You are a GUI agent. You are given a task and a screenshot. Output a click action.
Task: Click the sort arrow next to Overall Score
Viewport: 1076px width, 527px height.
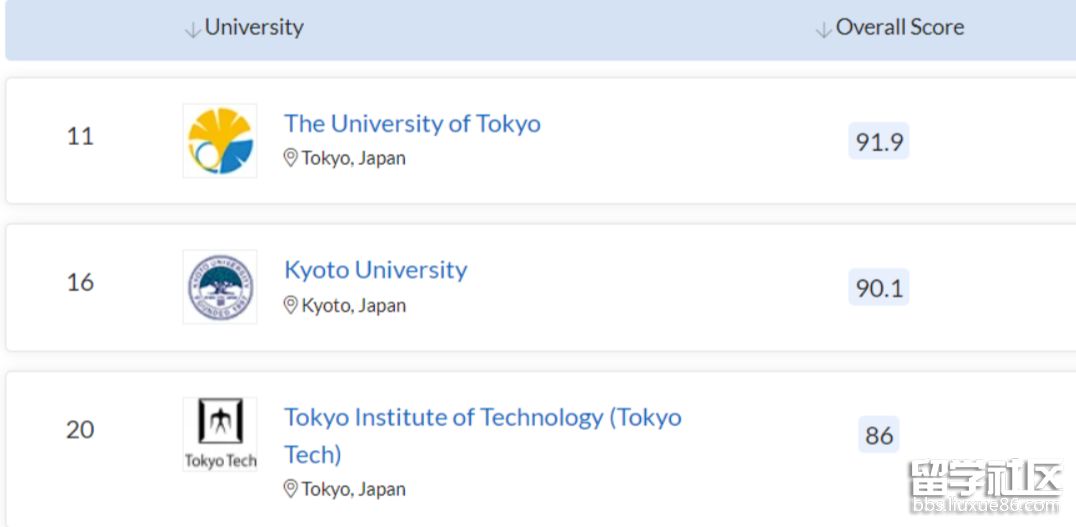coord(823,29)
